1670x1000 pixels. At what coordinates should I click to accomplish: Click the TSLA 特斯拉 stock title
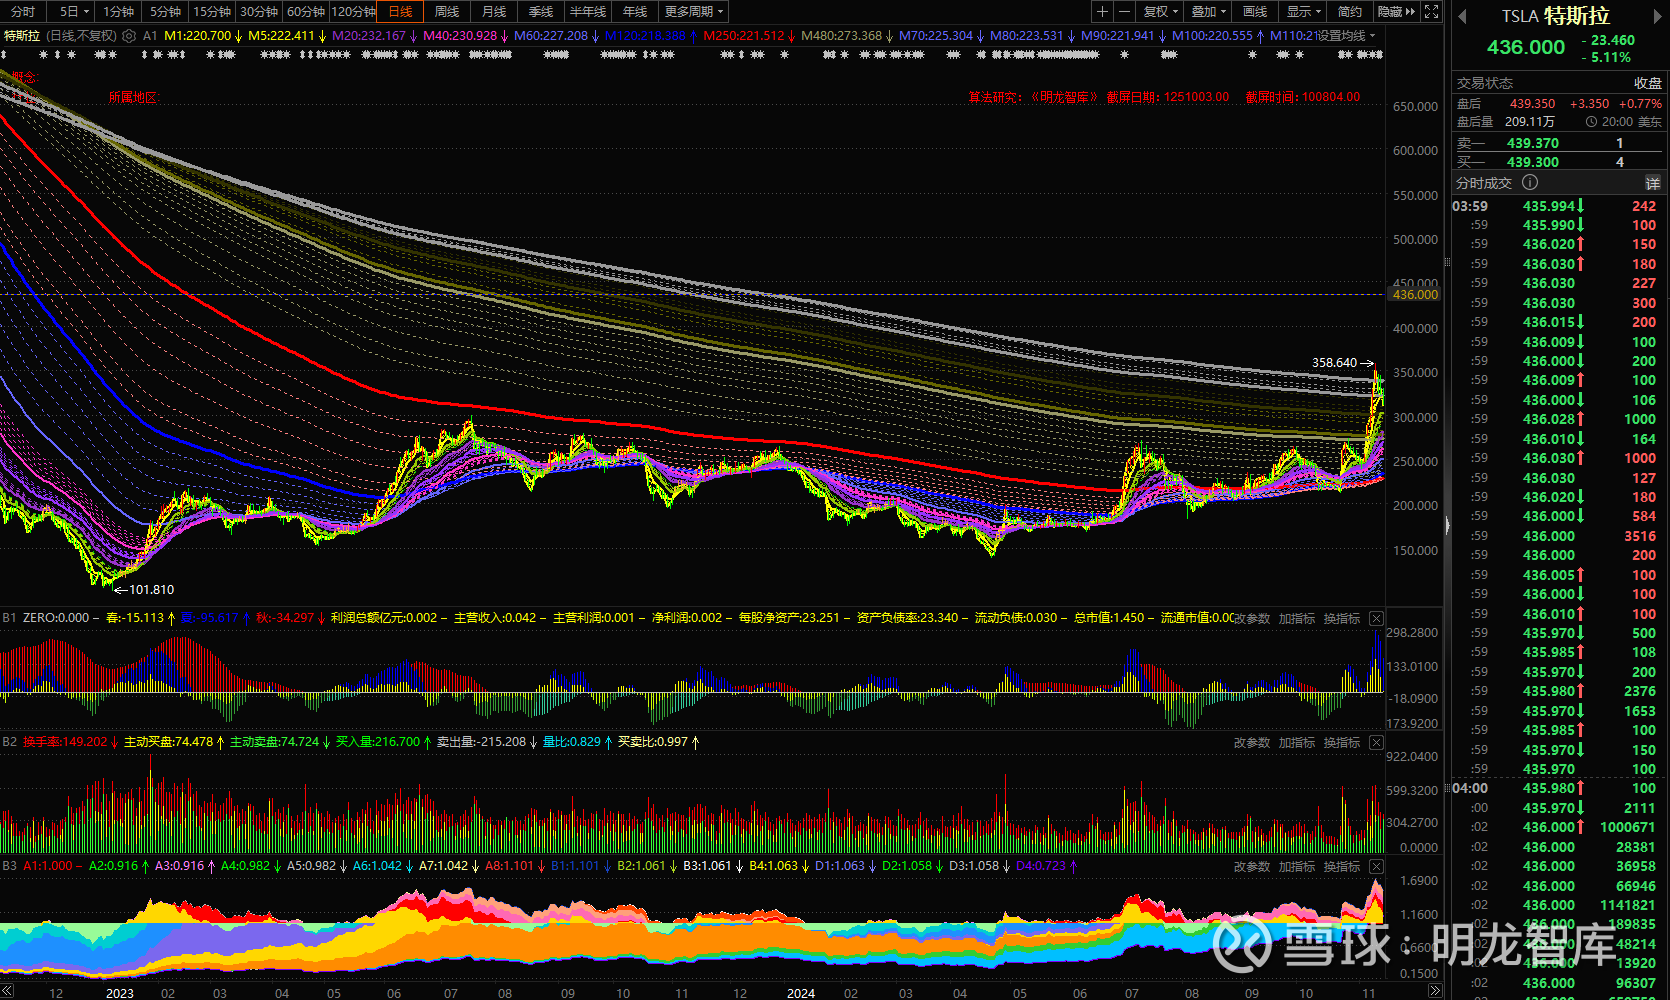coord(1556,16)
